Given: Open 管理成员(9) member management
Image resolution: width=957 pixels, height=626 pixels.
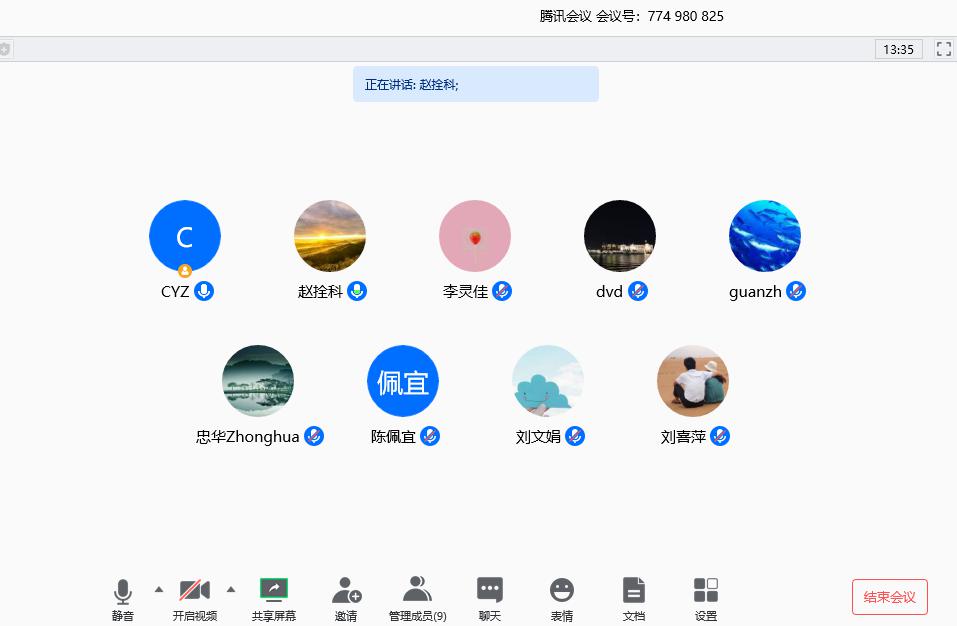Looking at the screenshot, I should (x=417, y=590).
